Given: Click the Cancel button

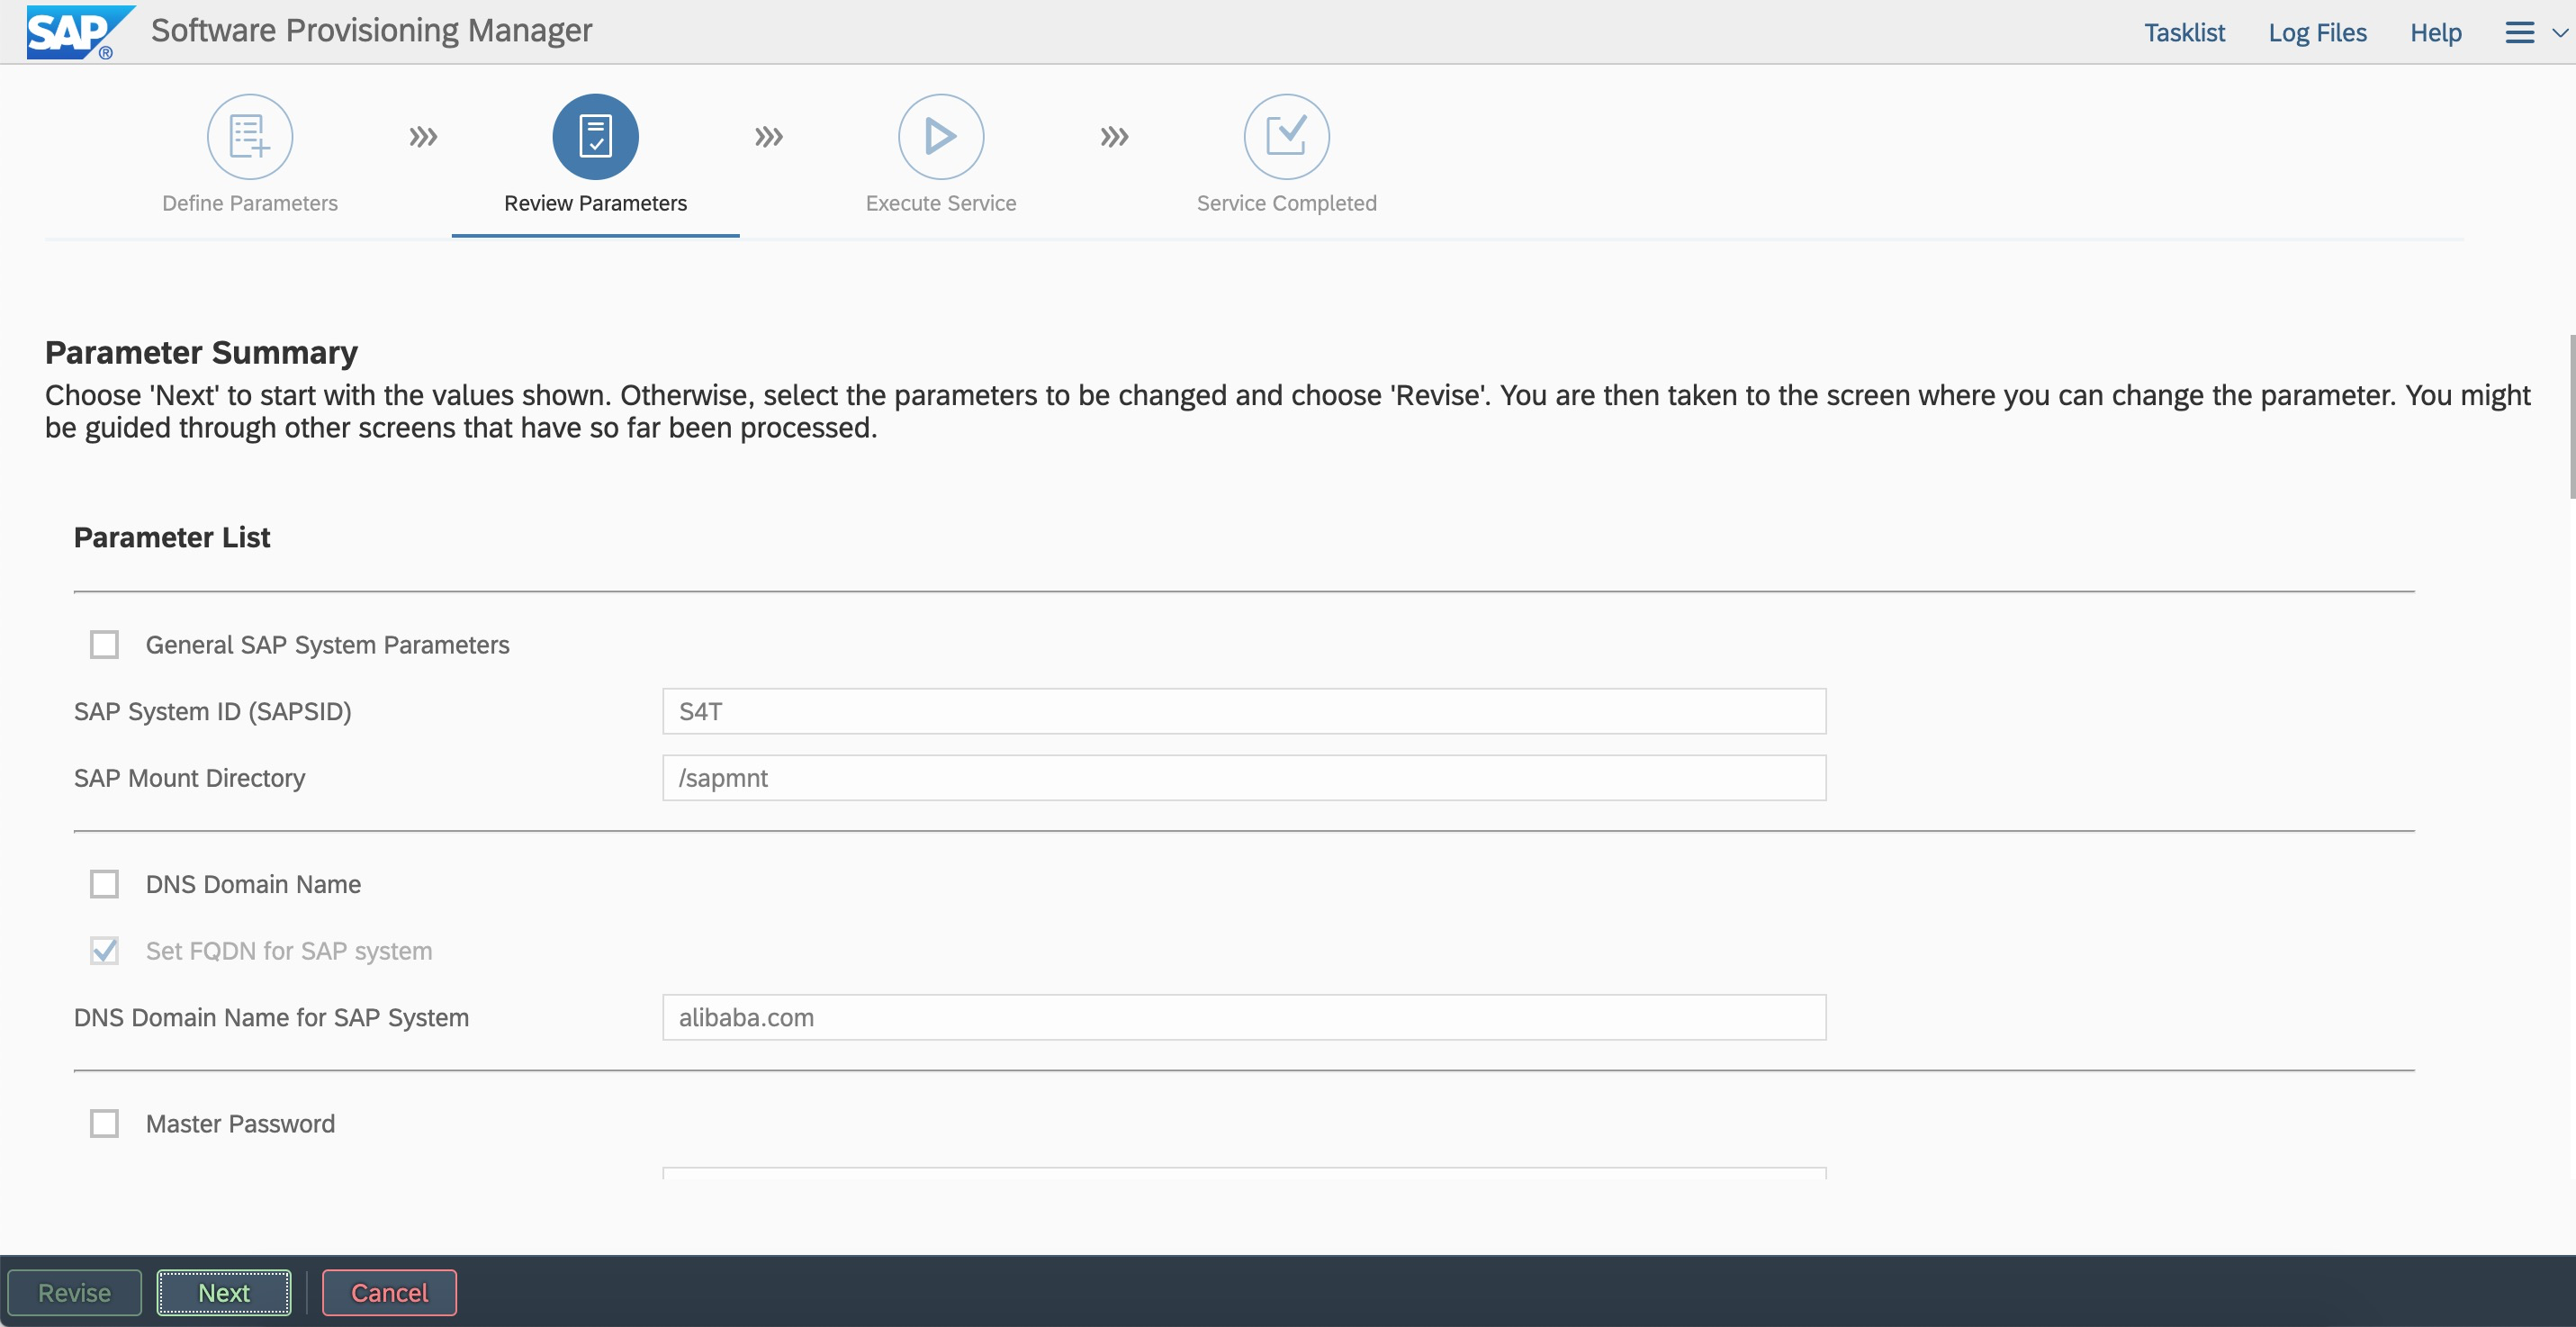Looking at the screenshot, I should [x=387, y=1292].
